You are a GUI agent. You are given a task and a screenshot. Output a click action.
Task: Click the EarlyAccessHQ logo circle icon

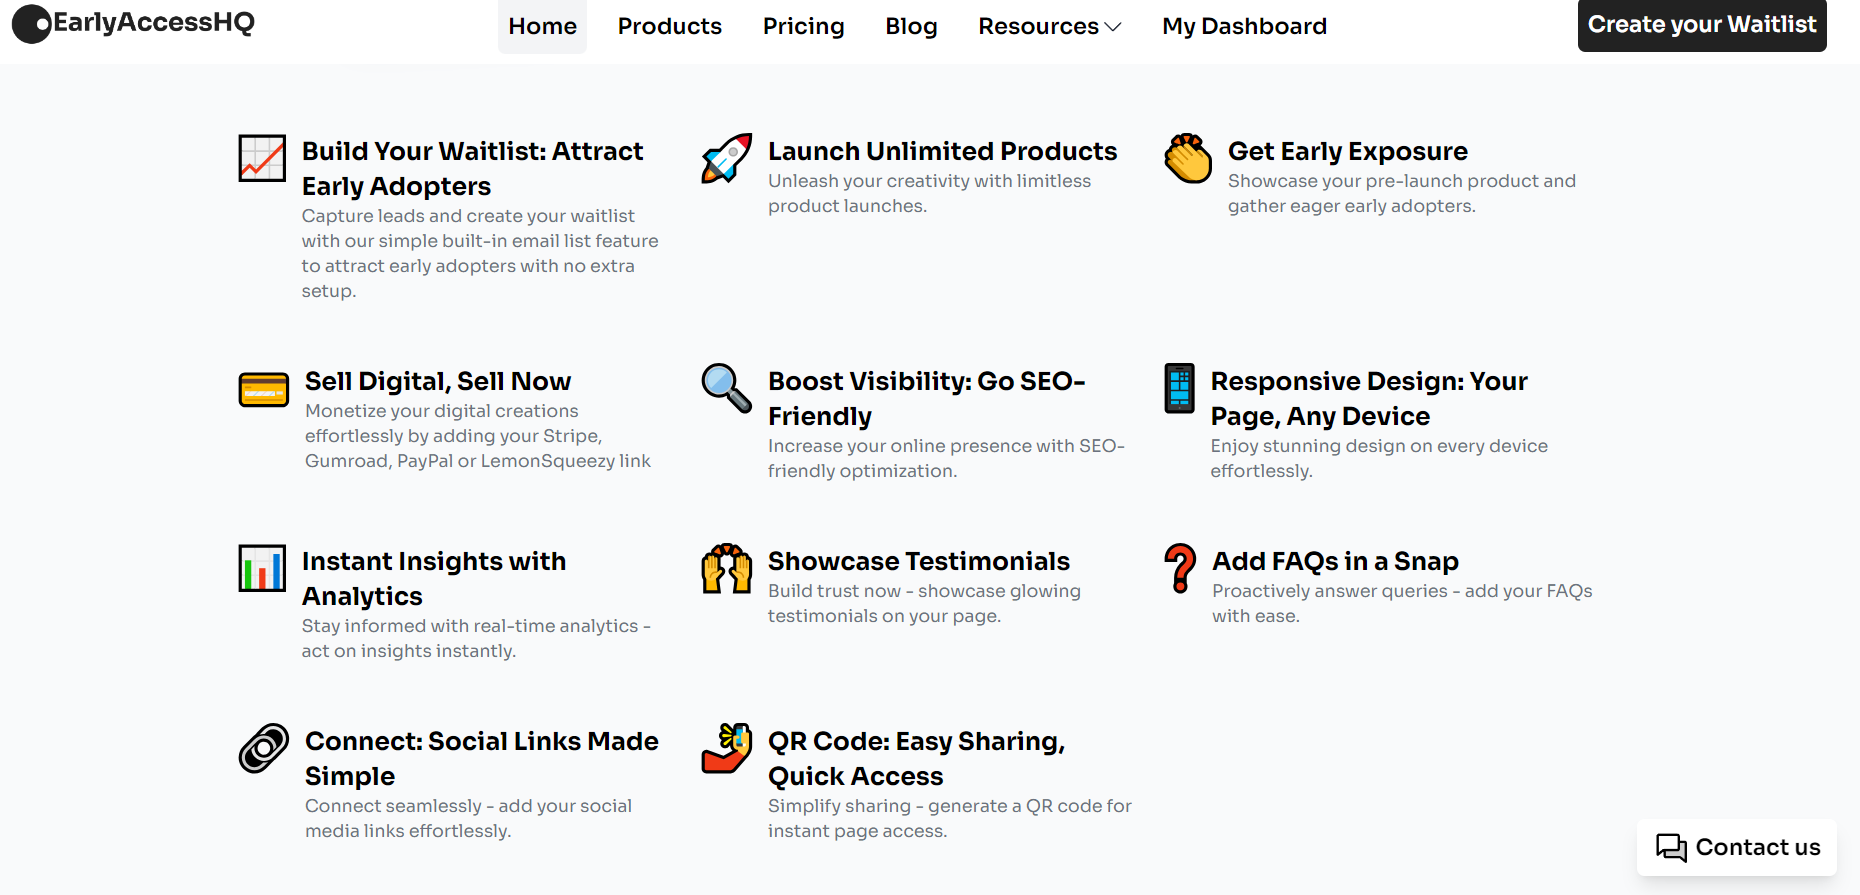tap(31, 24)
